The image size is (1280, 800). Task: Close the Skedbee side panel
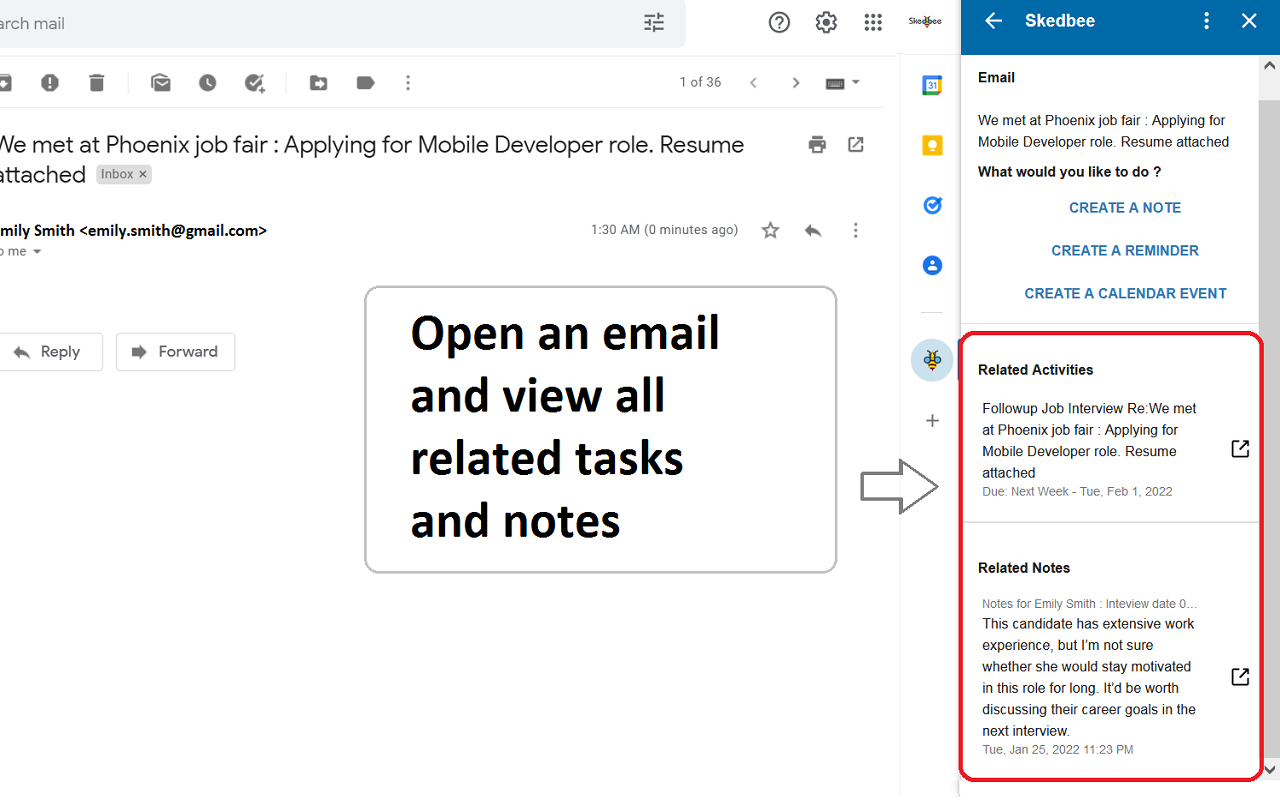1249,21
